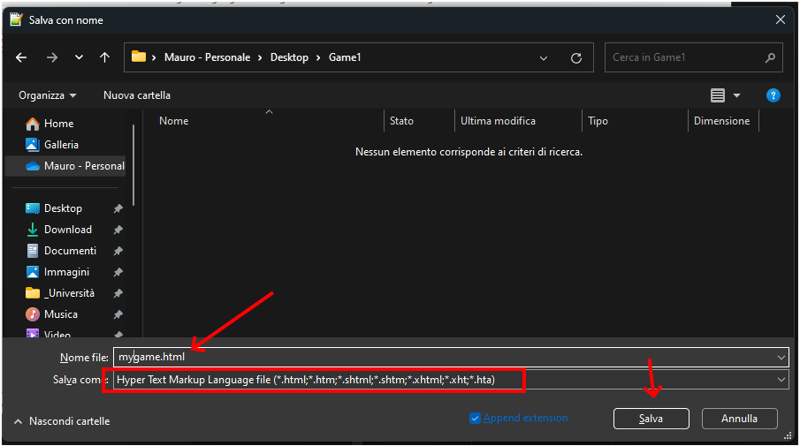
Task: Open view options dropdown arrow
Action: coord(737,95)
